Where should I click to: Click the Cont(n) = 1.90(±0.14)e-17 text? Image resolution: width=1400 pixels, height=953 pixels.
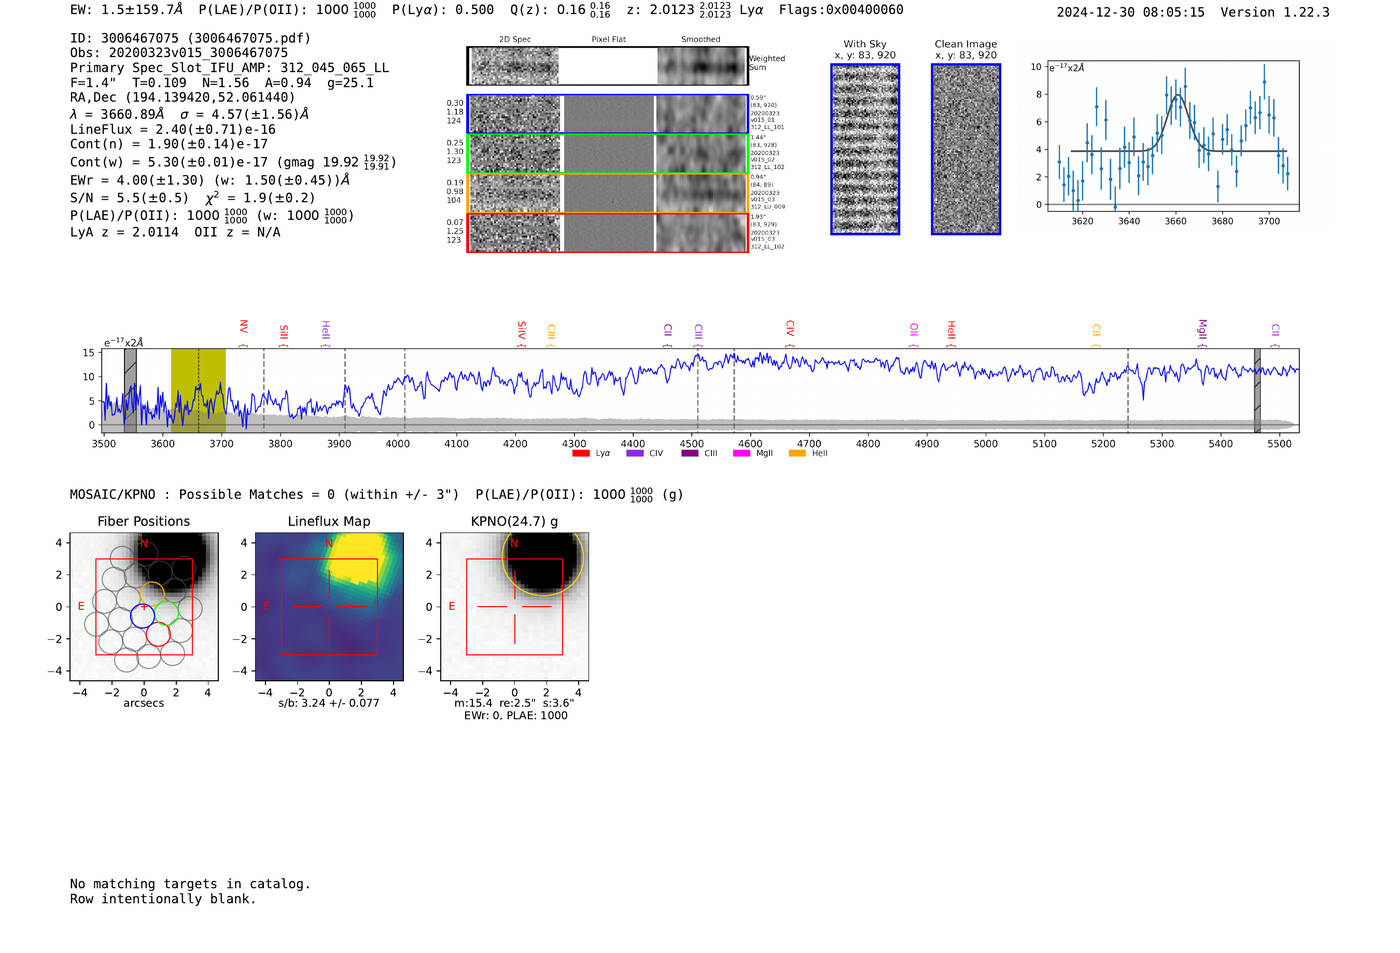169,144
